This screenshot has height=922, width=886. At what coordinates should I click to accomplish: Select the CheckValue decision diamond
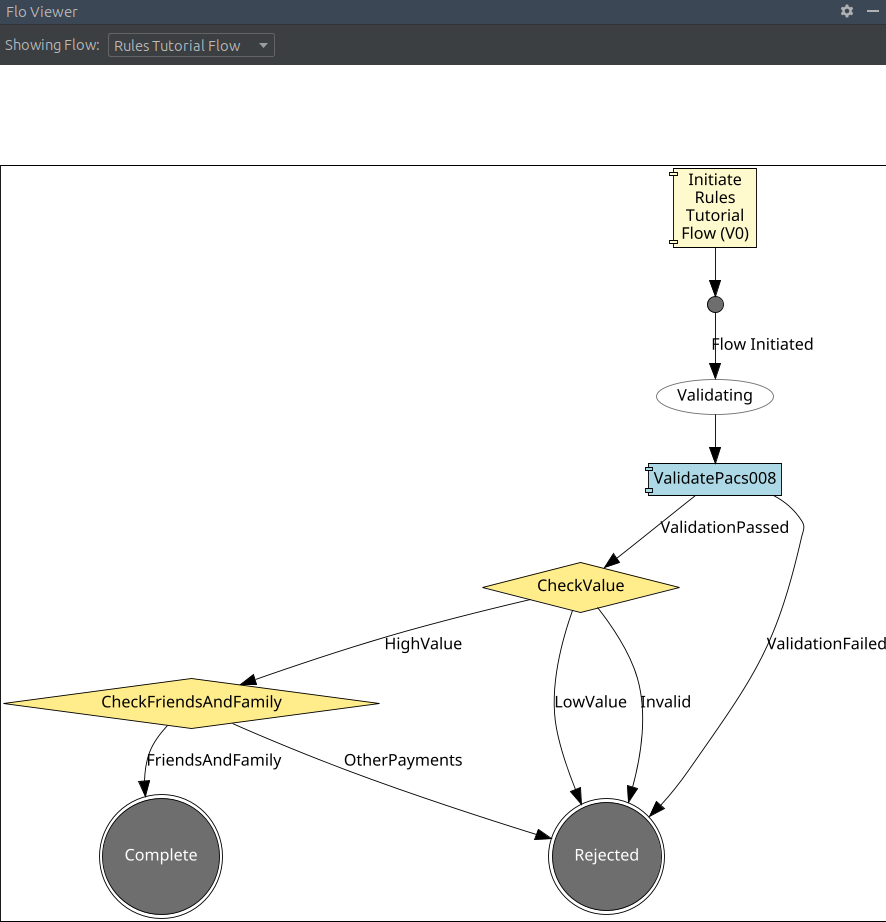pos(580,586)
